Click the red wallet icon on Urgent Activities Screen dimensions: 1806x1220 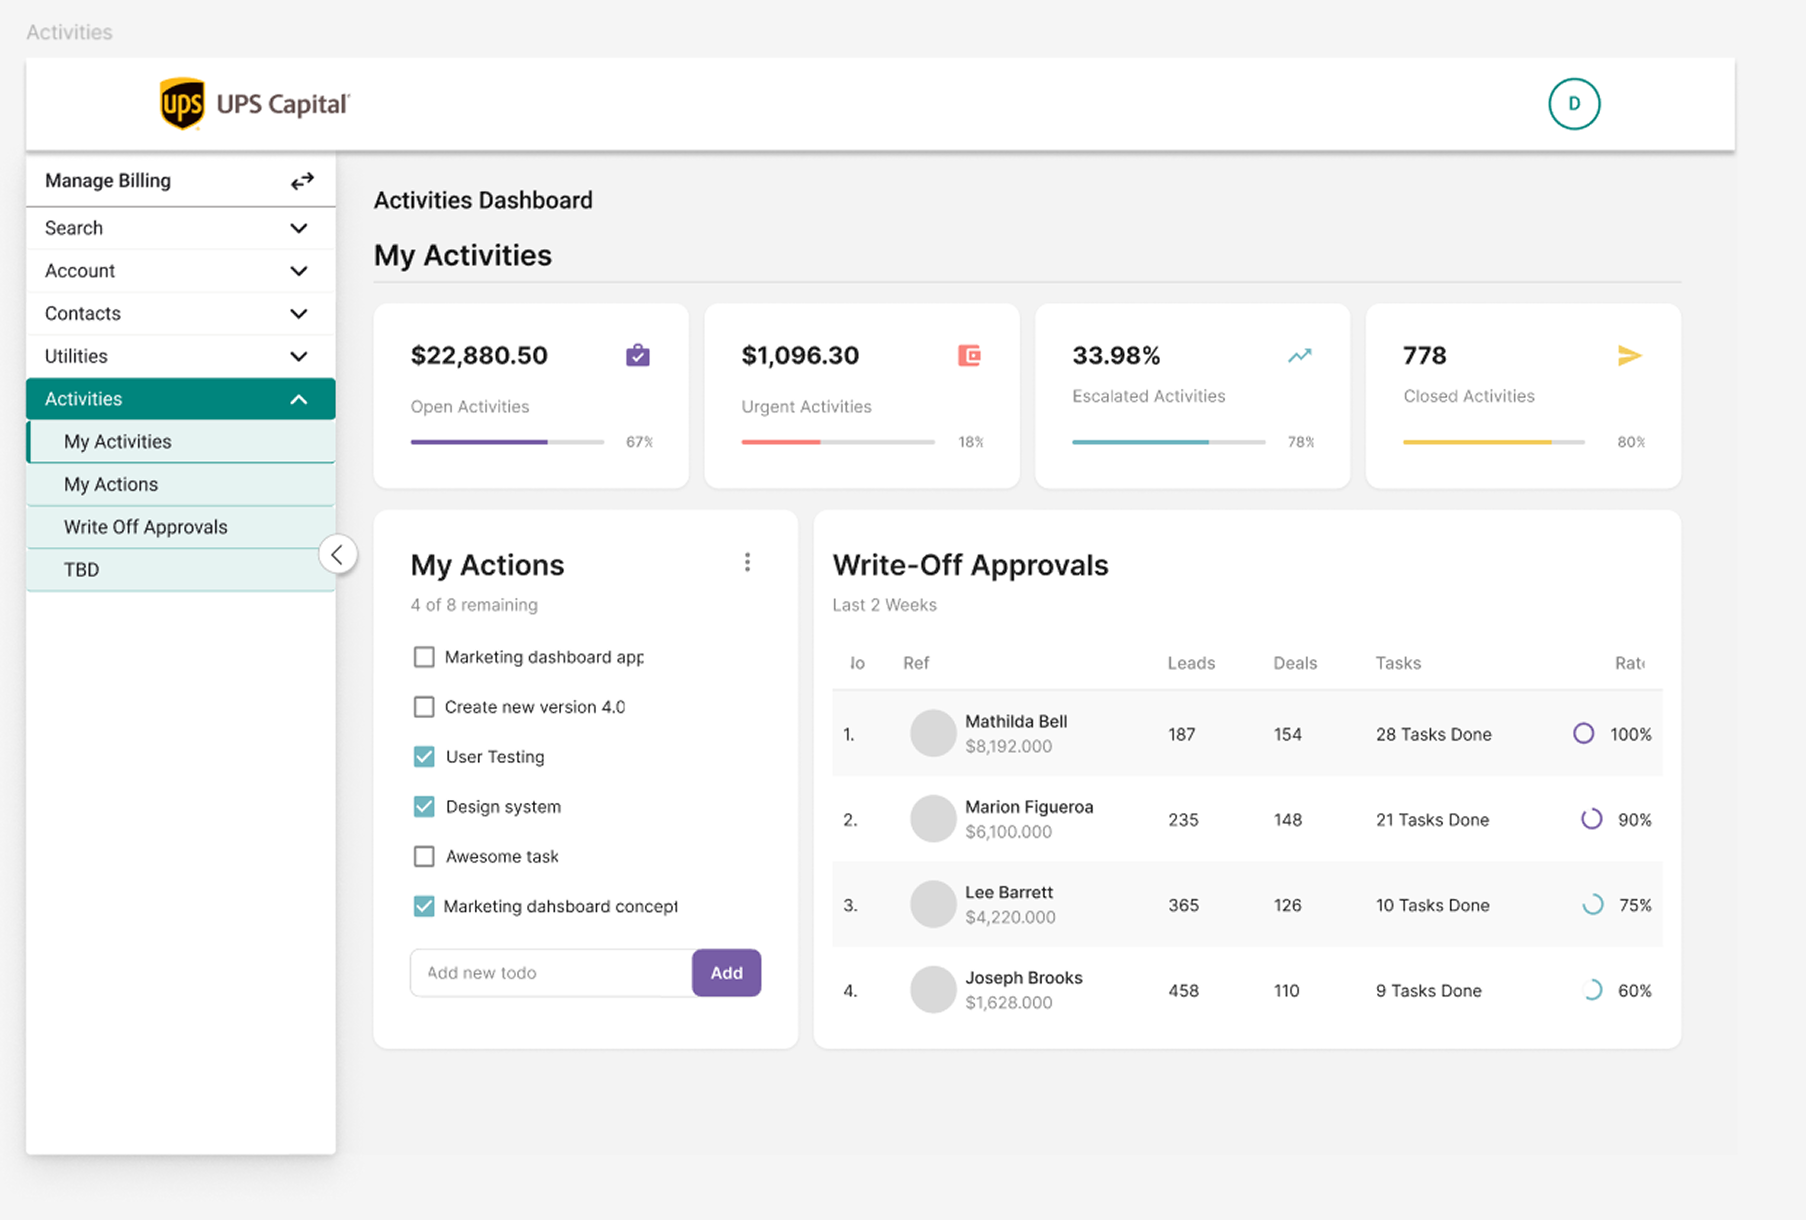click(x=969, y=355)
